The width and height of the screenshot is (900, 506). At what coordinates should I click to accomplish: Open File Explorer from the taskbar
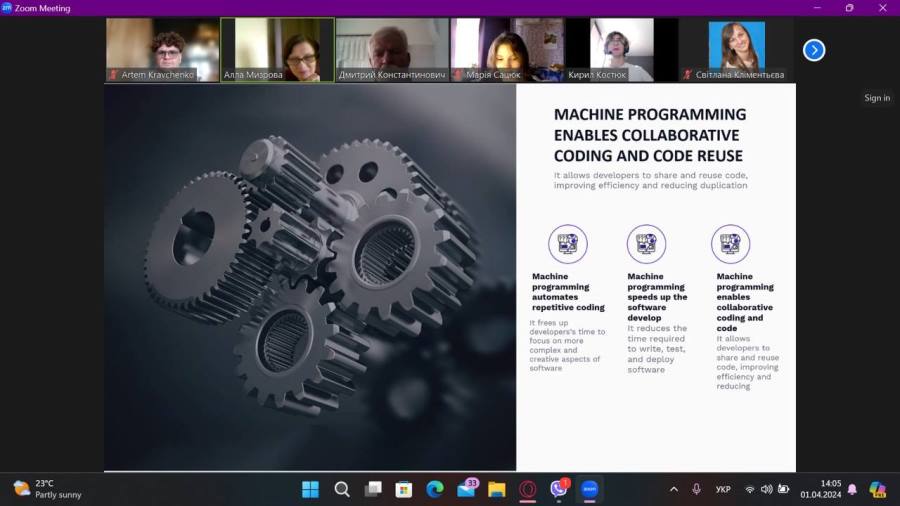click(x=496, y=489)
